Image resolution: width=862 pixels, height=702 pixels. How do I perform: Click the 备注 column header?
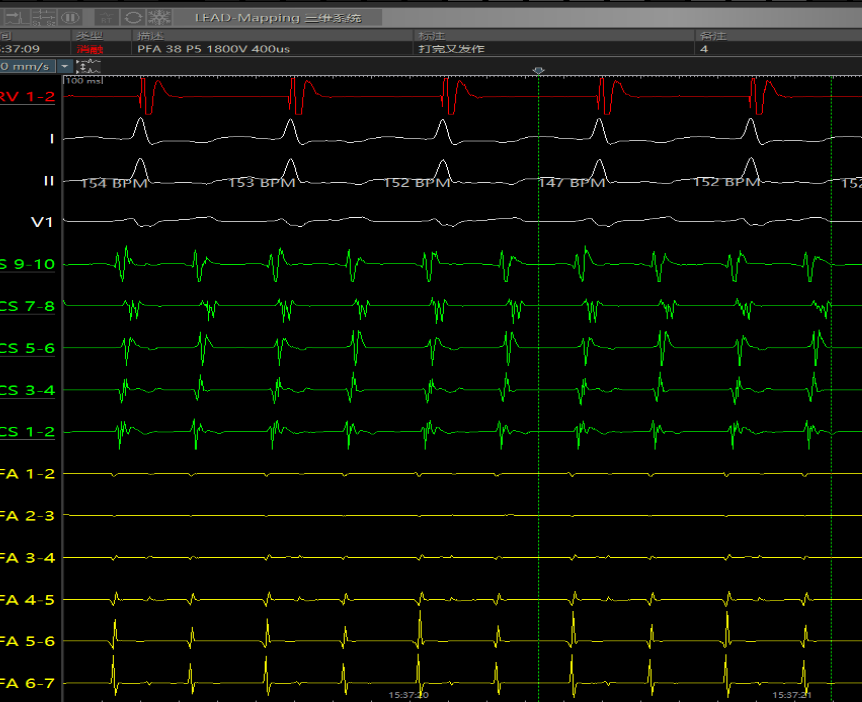click(x=711, y=36)
